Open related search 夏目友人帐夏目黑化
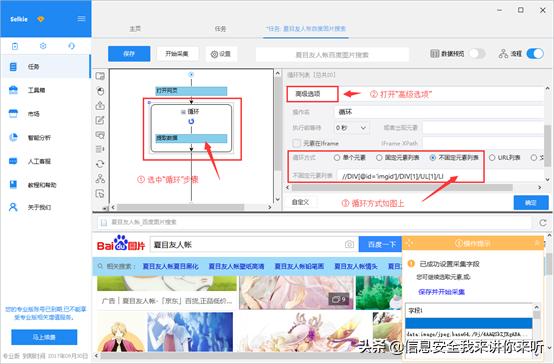 (170, 266)
